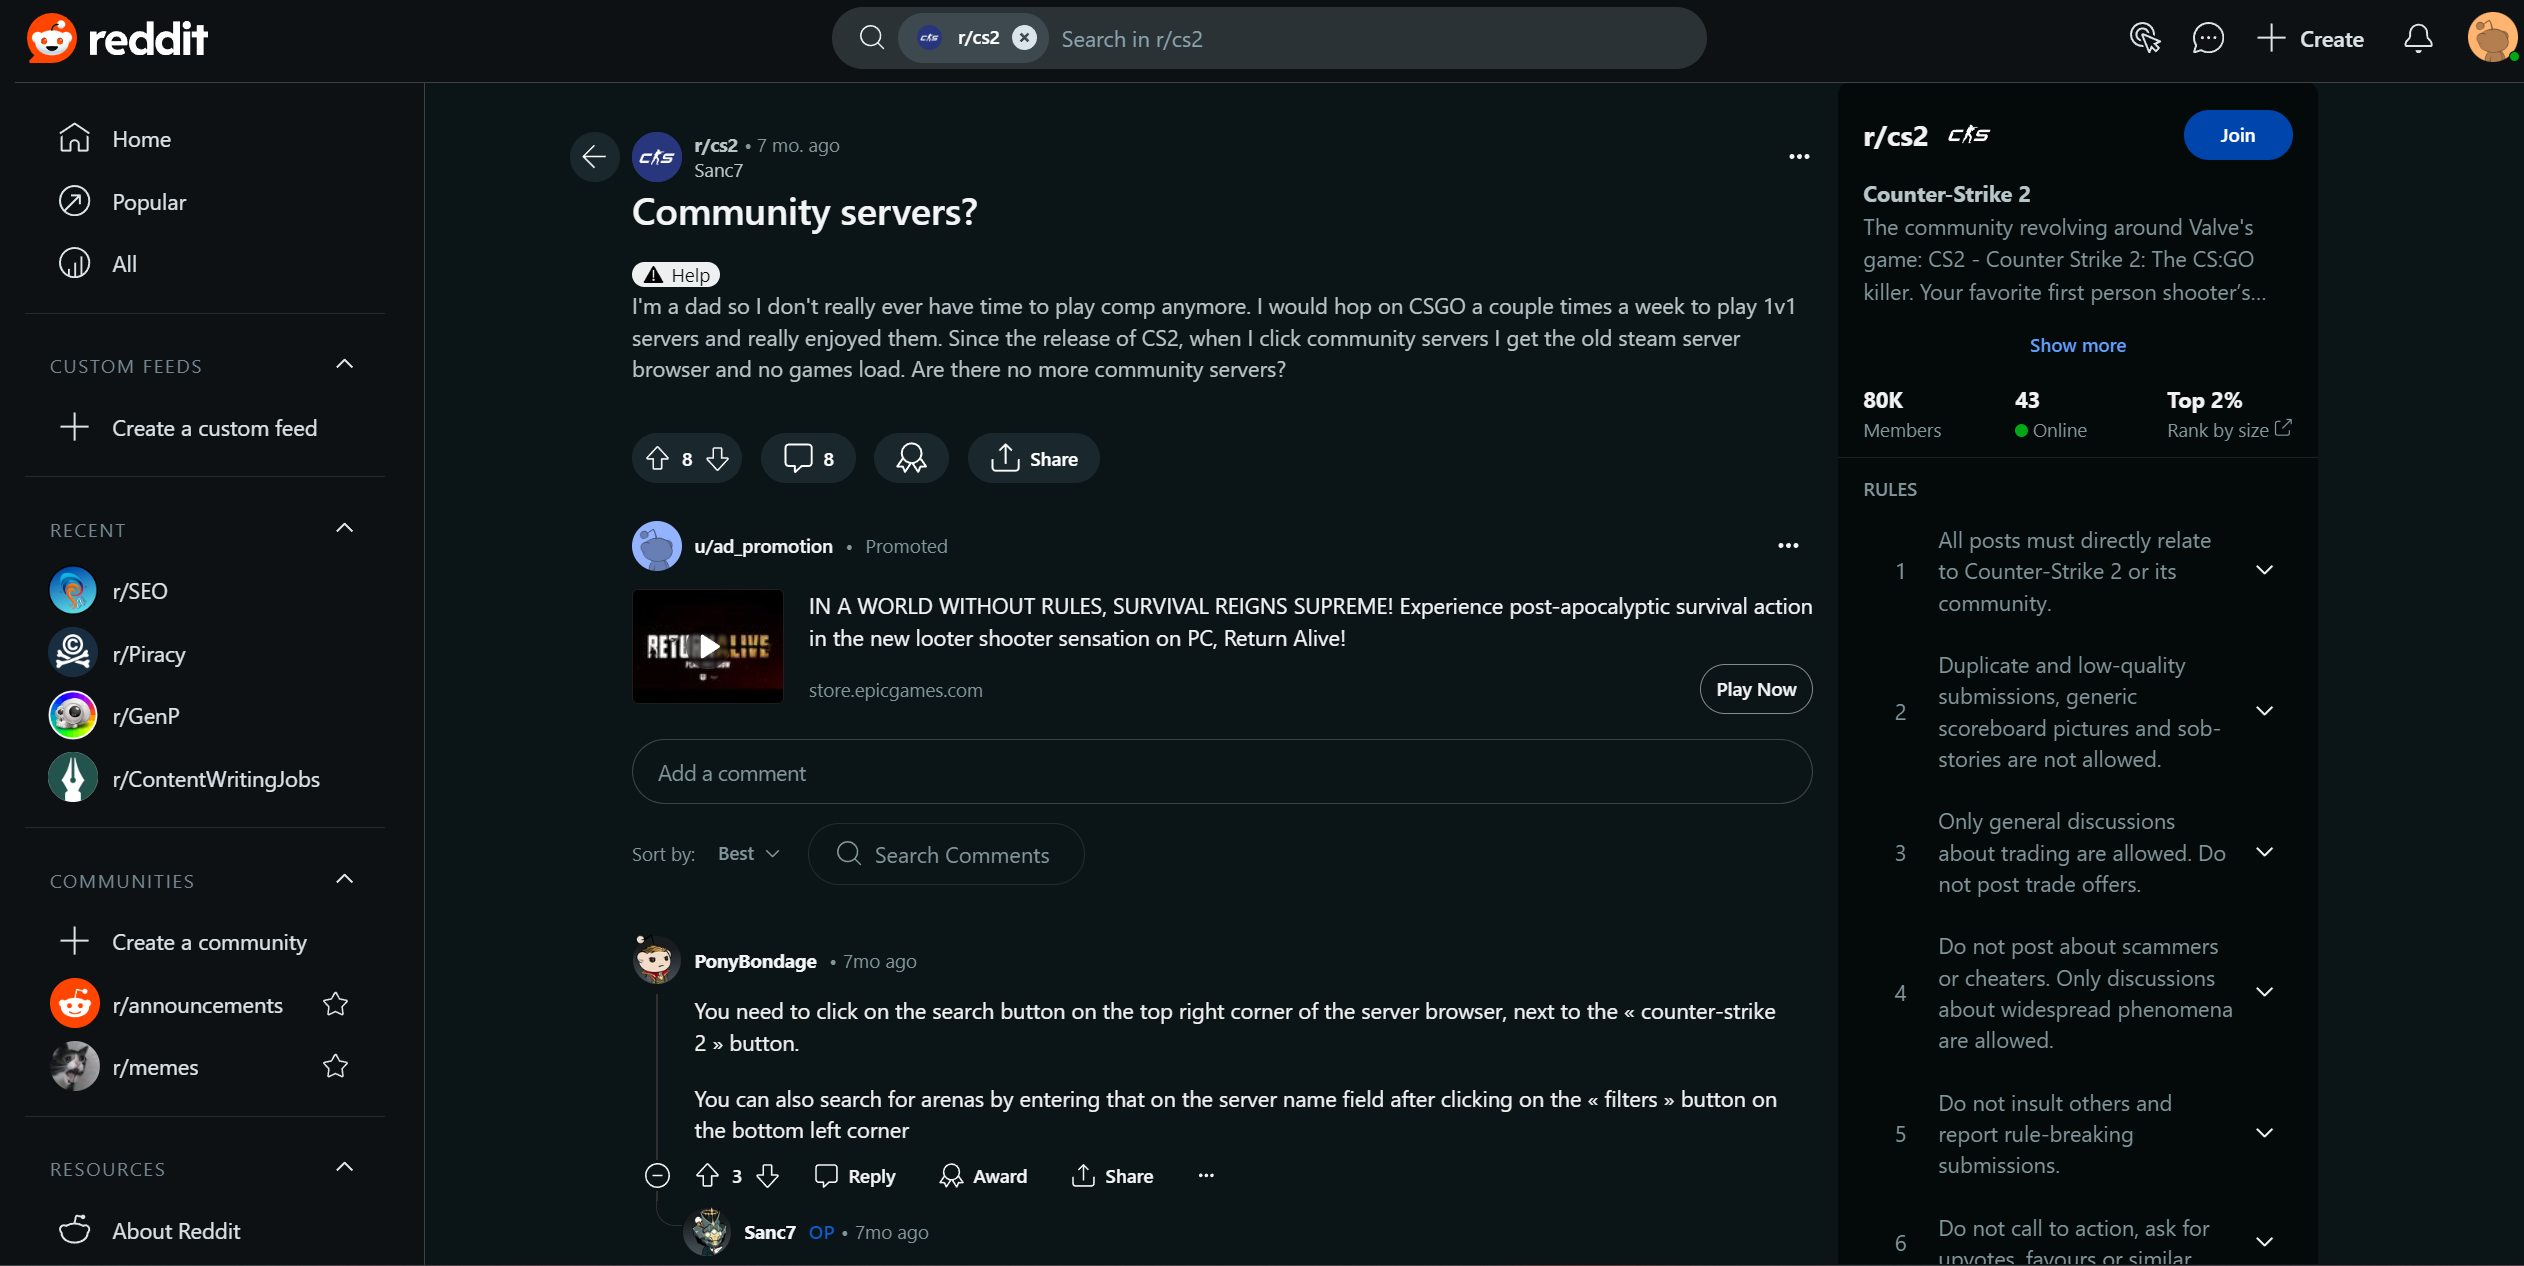Go to All in sidebar
Screen dimensions: 2524x1266
205,264
